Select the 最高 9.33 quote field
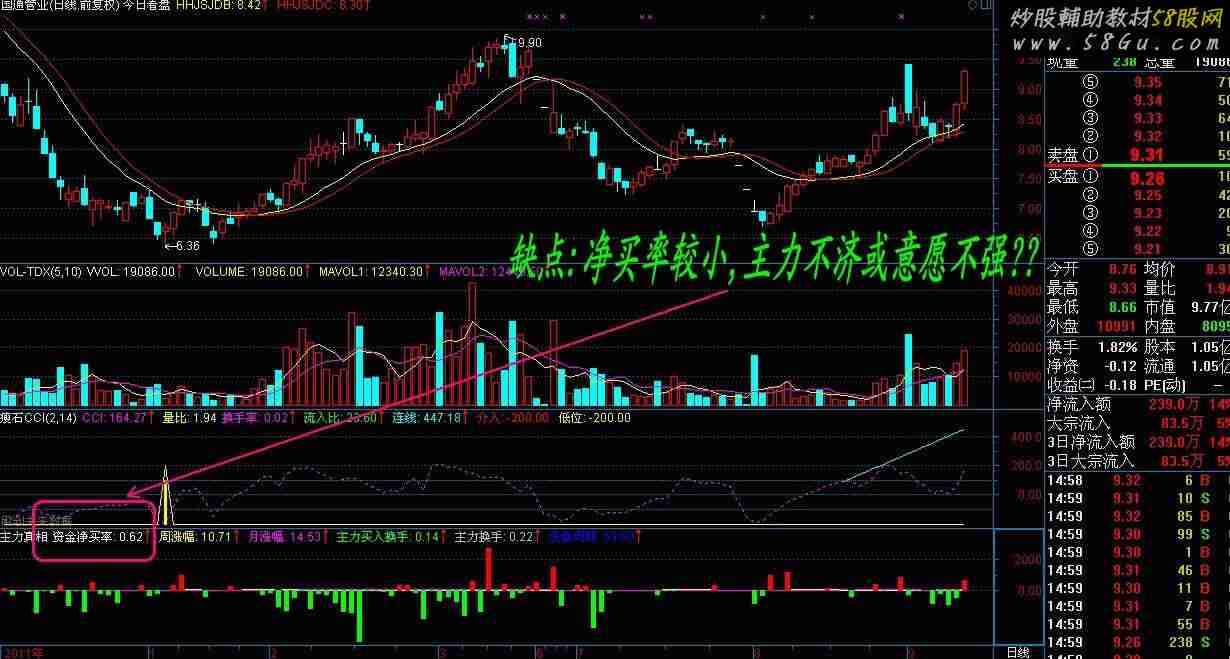 pyautogui.click(x=1091, y=289)
